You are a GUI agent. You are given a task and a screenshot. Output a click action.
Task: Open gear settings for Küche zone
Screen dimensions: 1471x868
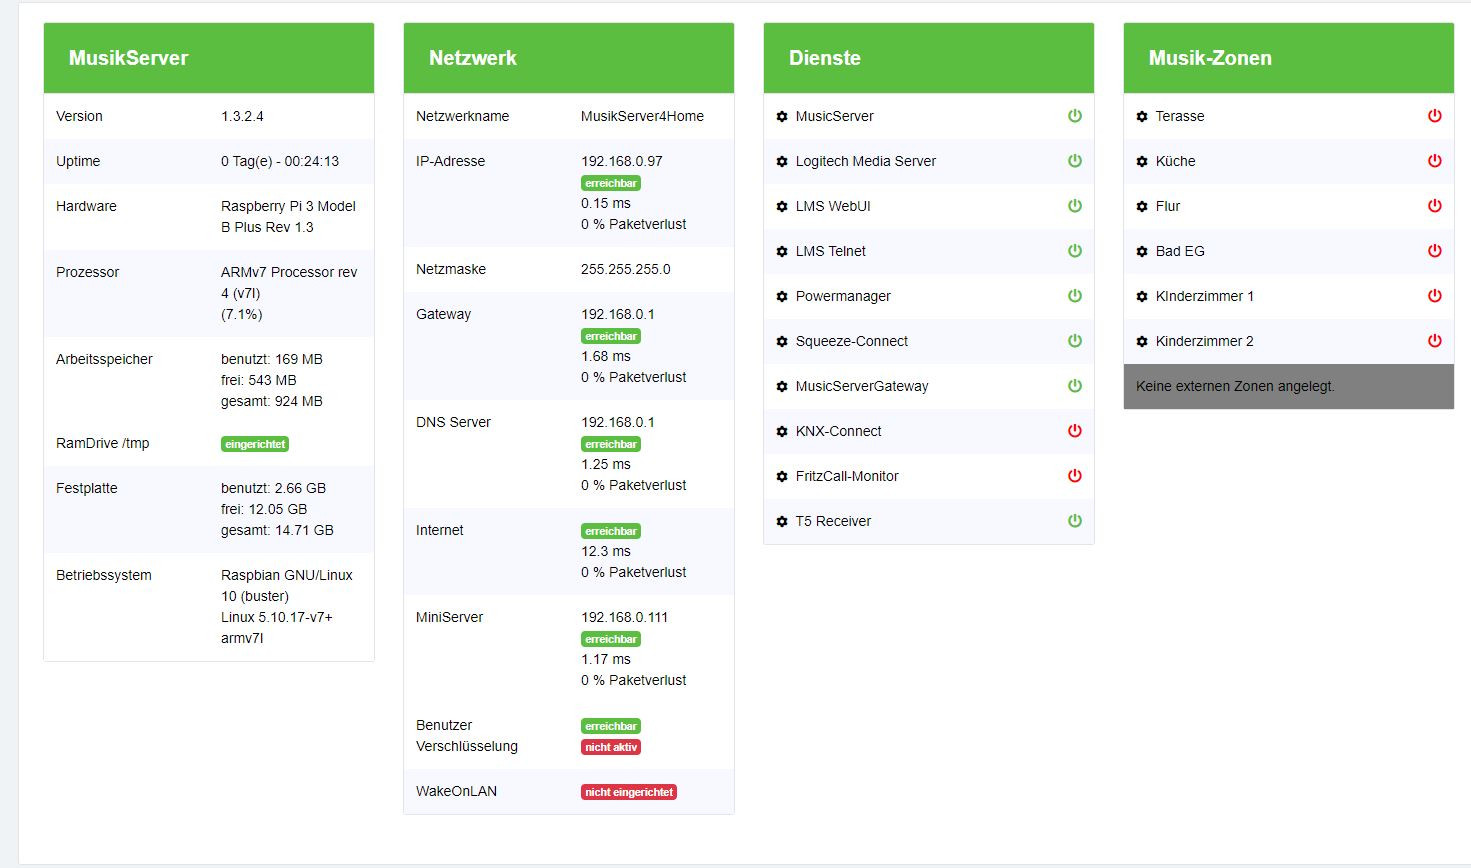tap(1142, 162)
